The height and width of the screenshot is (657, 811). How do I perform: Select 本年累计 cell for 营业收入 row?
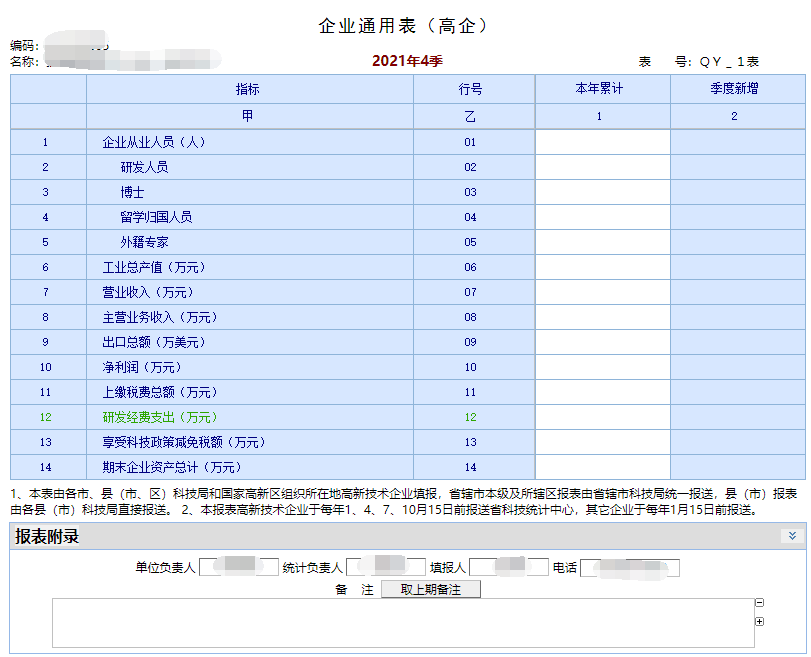603,292
